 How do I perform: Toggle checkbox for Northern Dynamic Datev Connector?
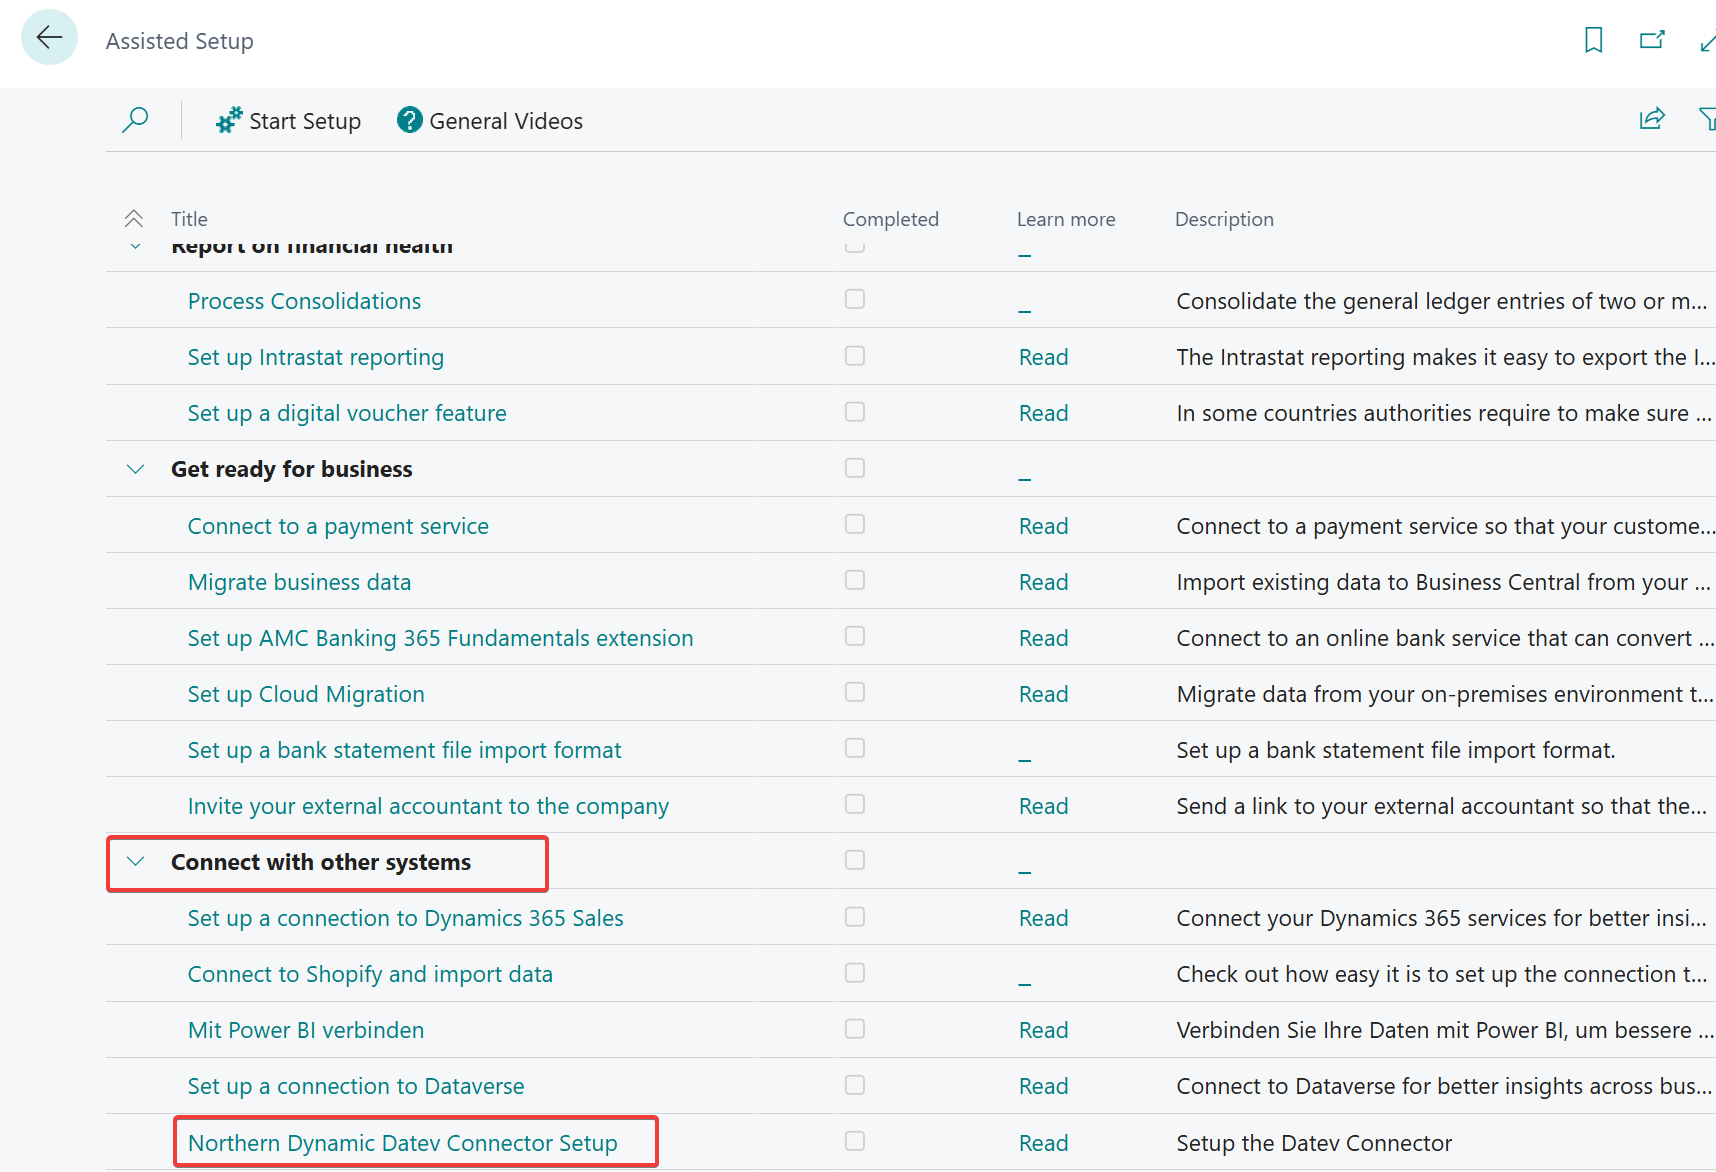pyautogui.click(x=854, y=1141)
